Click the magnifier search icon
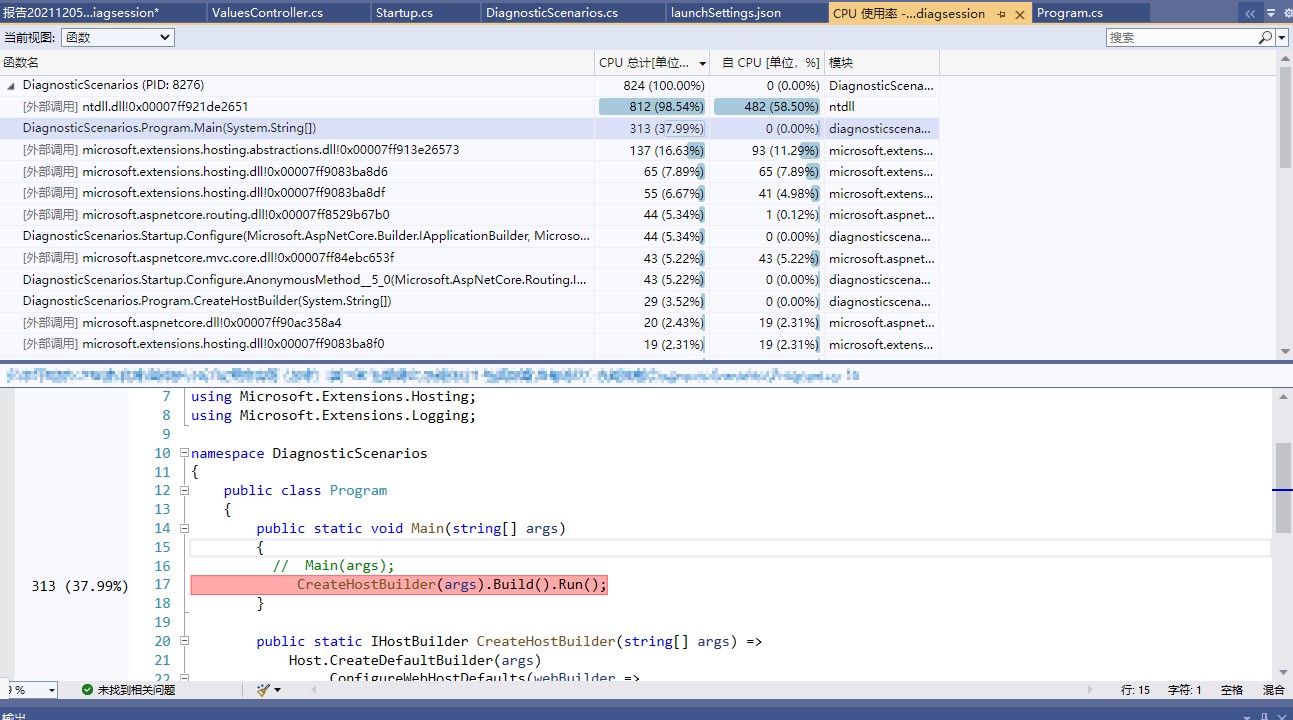Image resolution: width=1293 pixels, height=720 pixels. (x=1265, y=37)
